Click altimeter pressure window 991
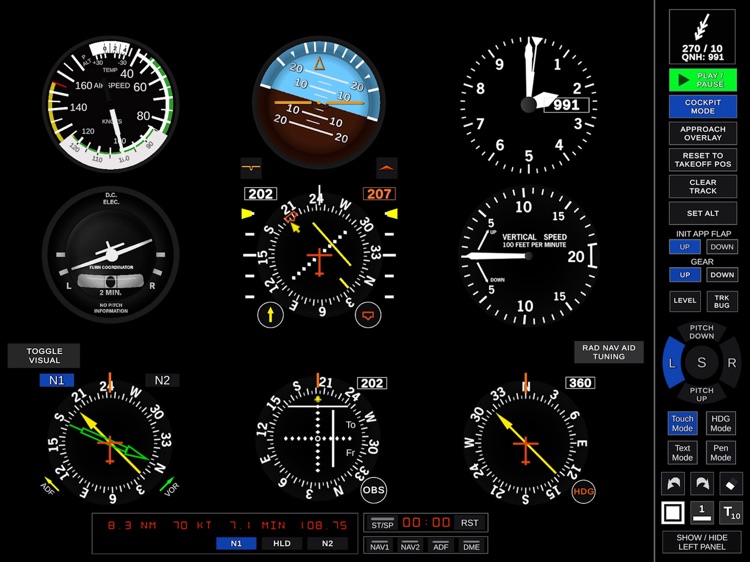The image size is (750, 562). (x=566, y=105)
